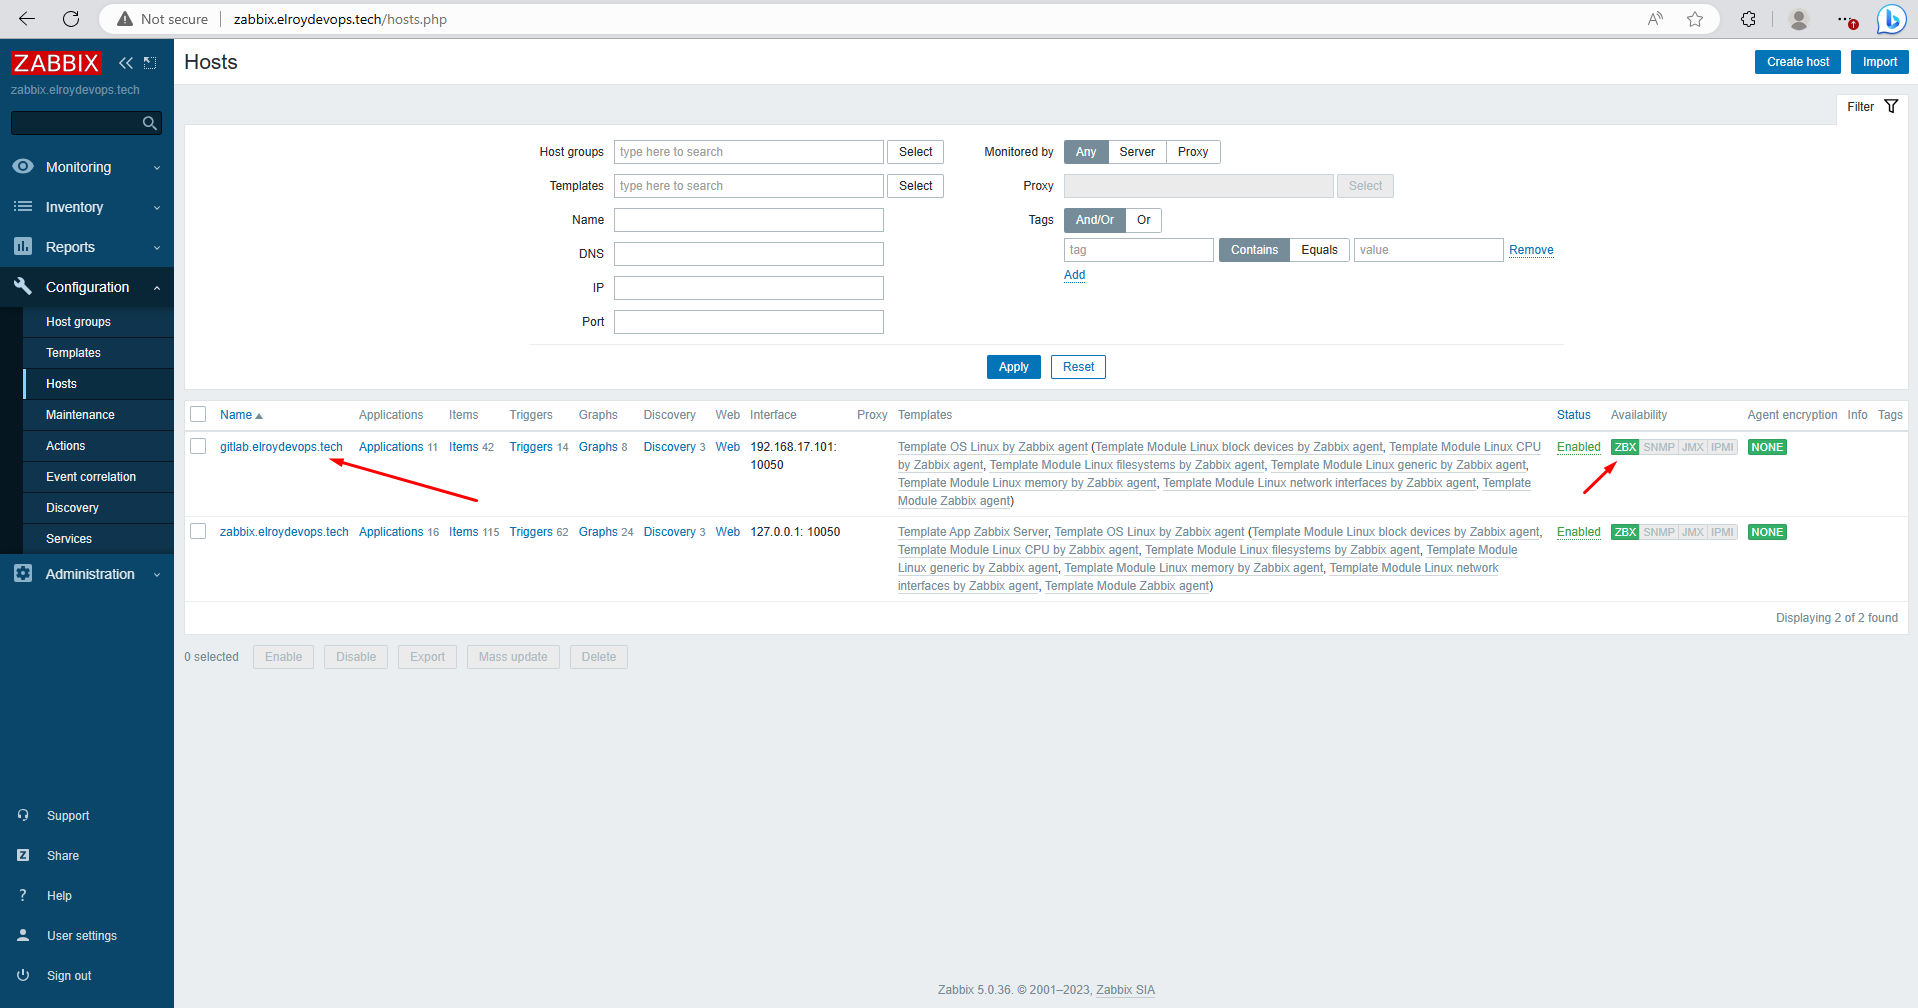Screen dimensions: 1918x1008
Task: Set Monitored by to Server
Action: click(x=1137, y=152)
